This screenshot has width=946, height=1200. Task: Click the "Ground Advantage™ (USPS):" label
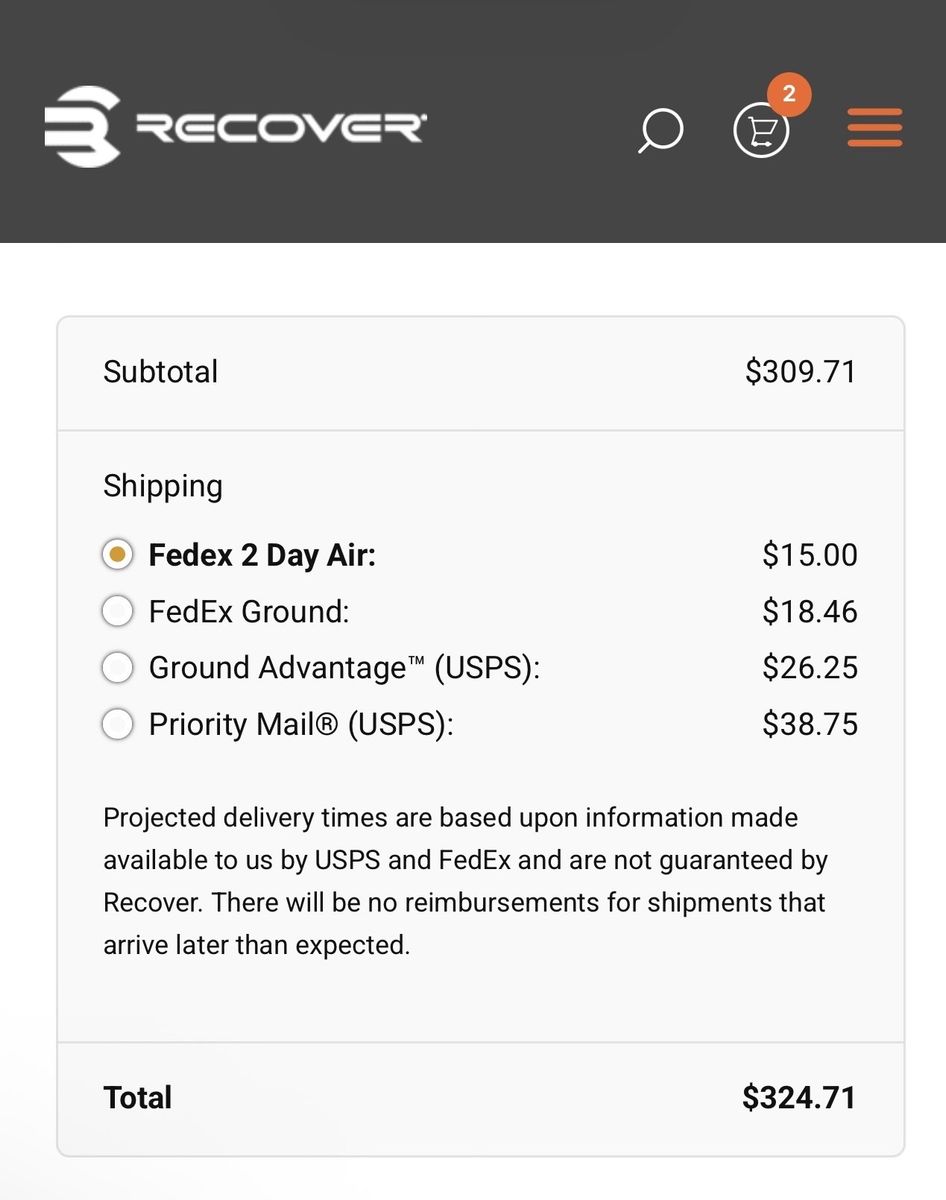pyautogui.click(x=344, y=667)
